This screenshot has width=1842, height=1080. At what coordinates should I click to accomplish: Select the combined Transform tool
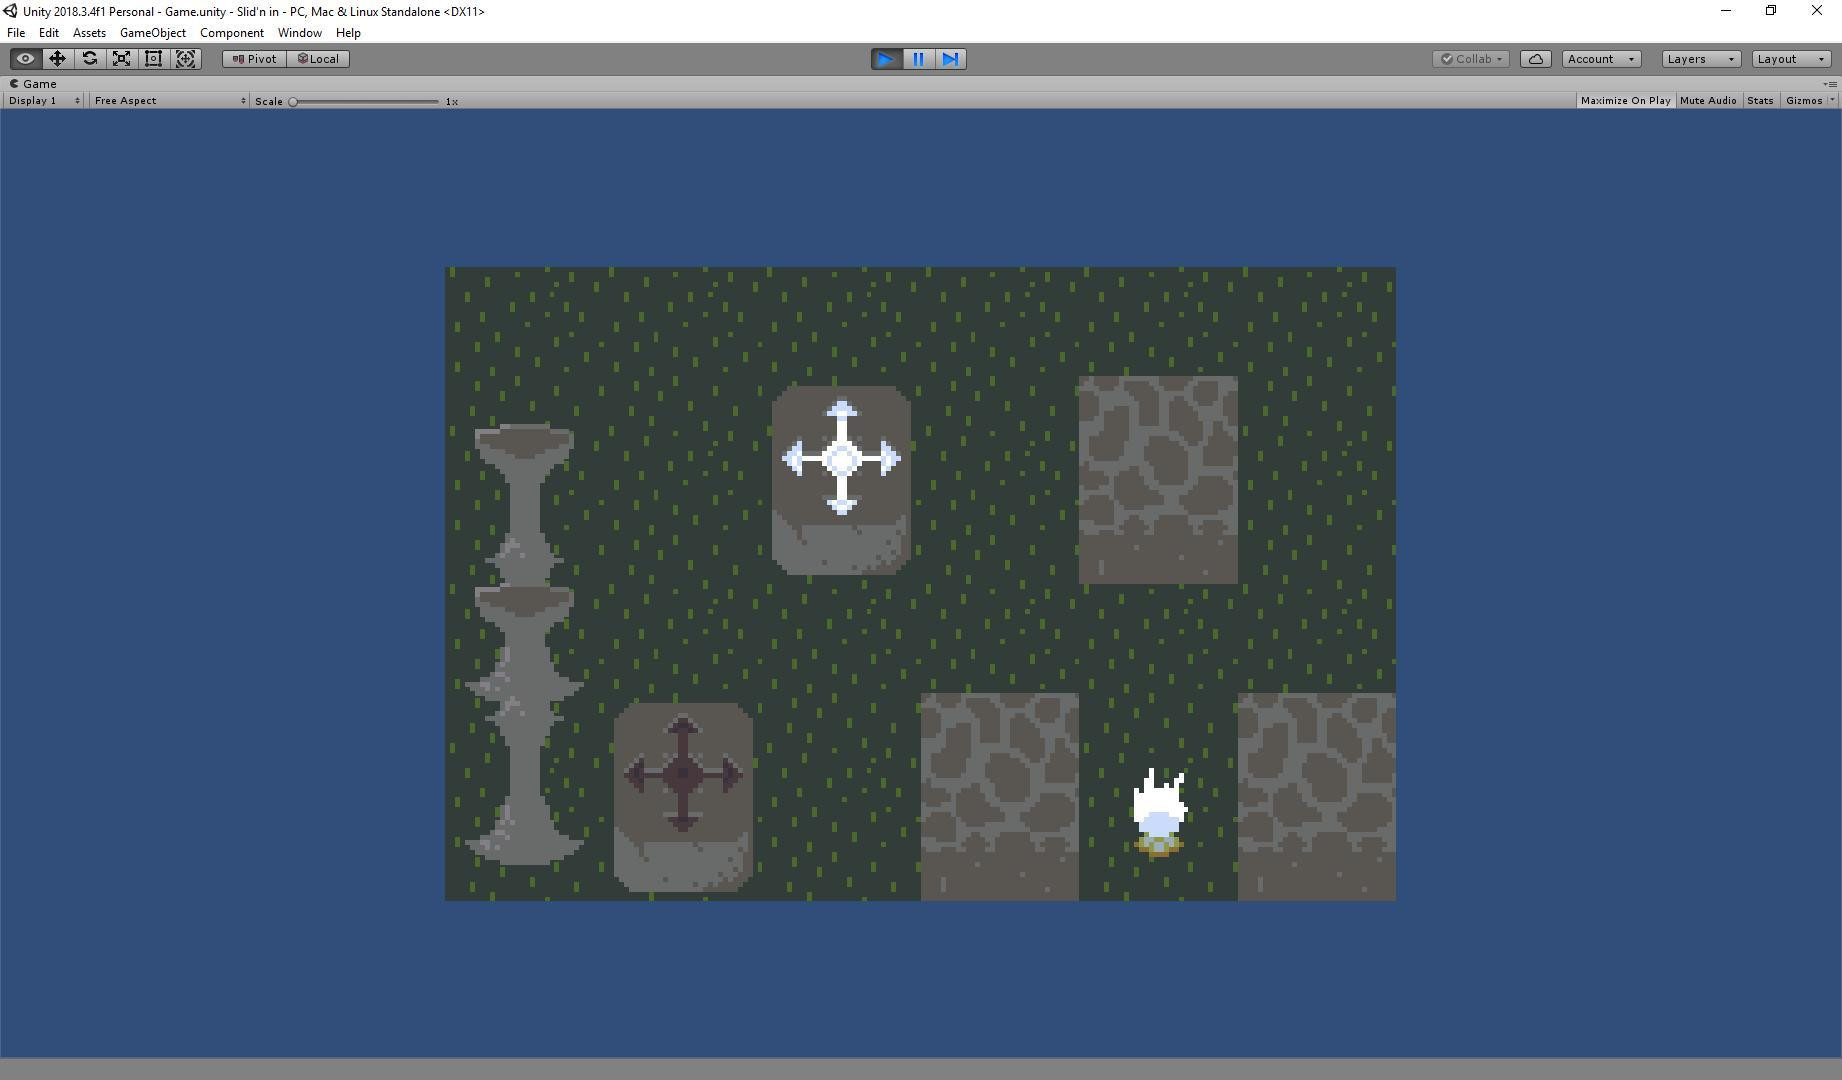186,59
